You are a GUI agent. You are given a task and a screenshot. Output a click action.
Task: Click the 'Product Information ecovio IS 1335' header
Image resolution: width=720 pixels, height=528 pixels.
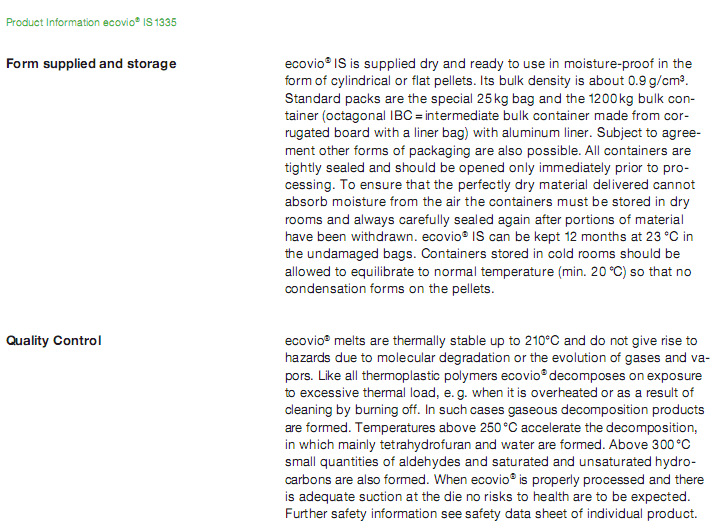click(x=94, y=21)
